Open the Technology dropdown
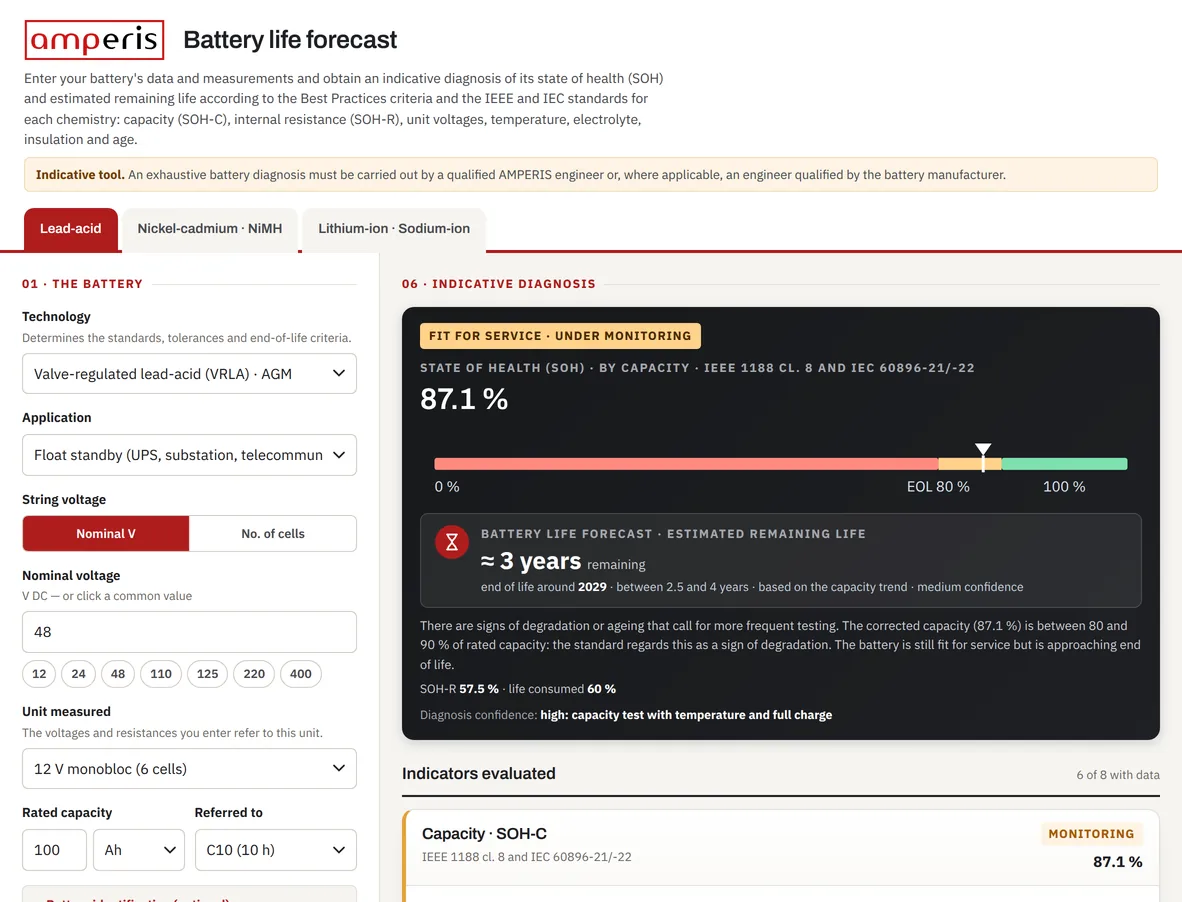This screenshot has width=1182, height=902. pos(189,374)
